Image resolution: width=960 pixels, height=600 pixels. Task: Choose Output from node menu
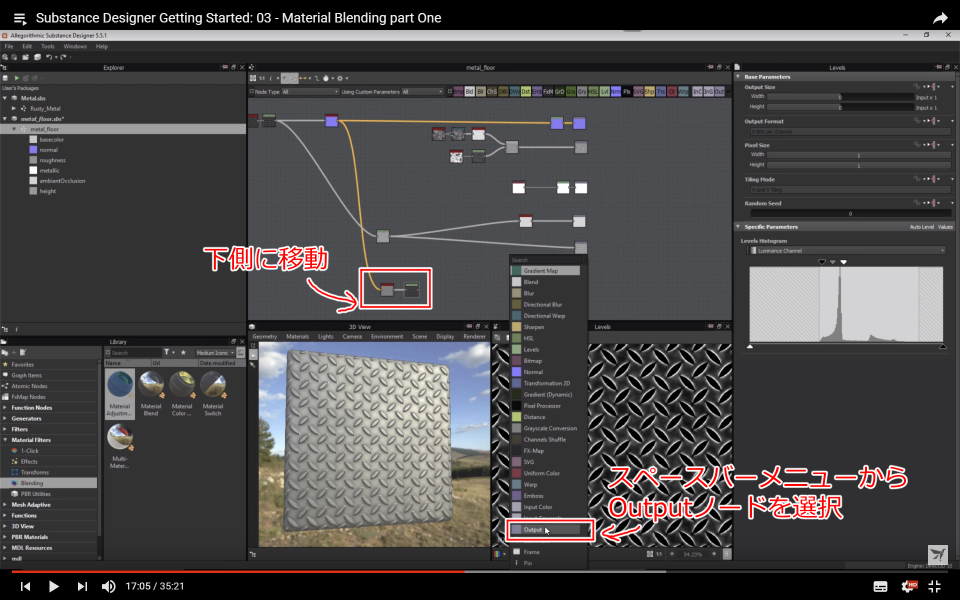coord(546,530)
